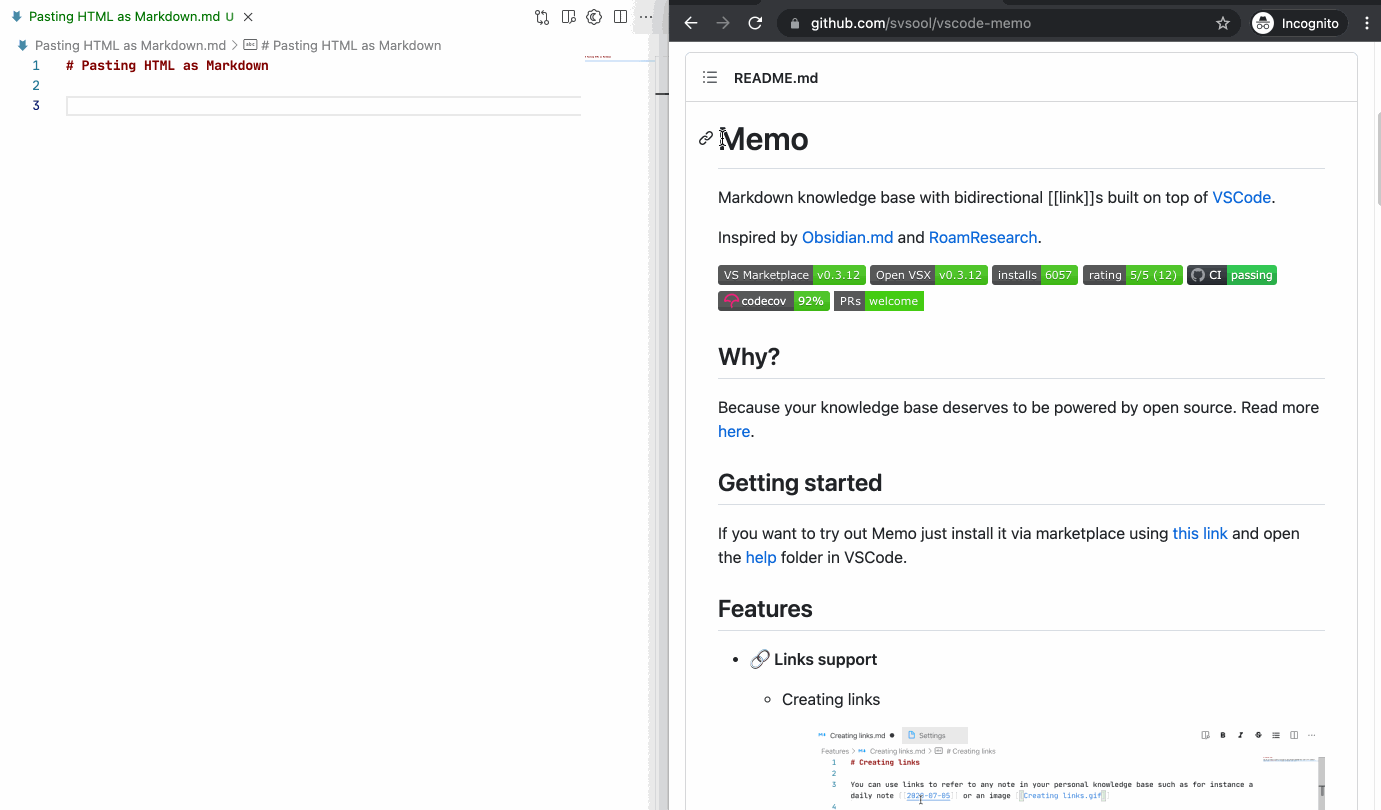Image resolution: width=1381 pixels, height=810 pixels.
Task: Bookmark this page with star icon
Action: (x=1222, y=23)
